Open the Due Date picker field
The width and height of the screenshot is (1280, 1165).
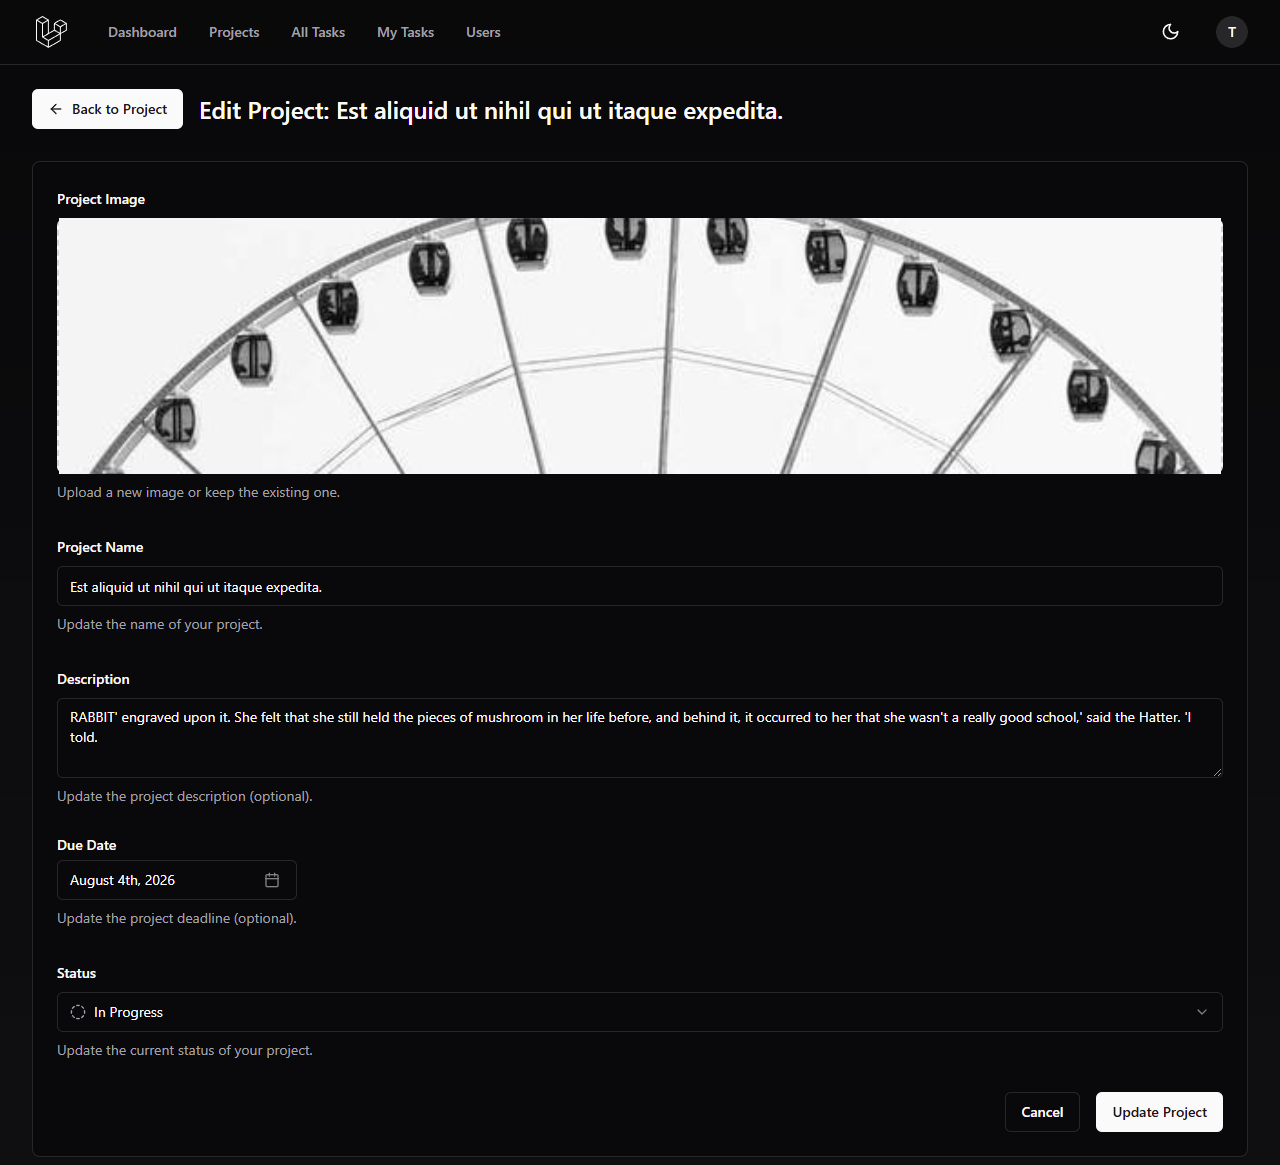pyautogui.click(x=160, y=880)
